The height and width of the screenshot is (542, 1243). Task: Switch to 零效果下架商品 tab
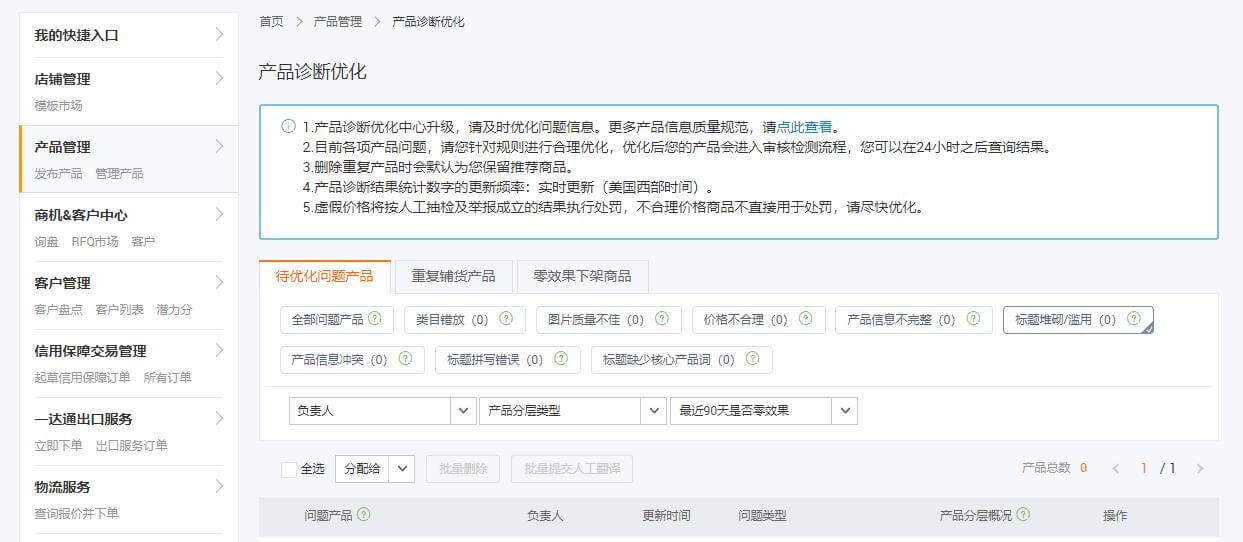coord(582,276)
